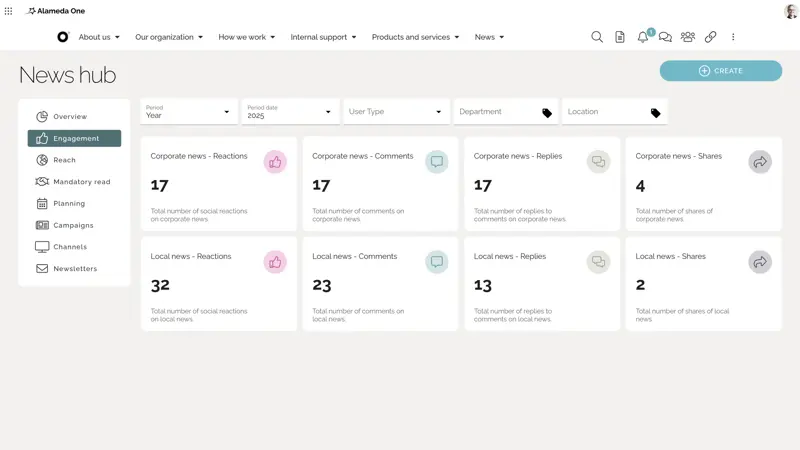Expand the Internal support menu
800x450 pixels.
coord(323,37)
